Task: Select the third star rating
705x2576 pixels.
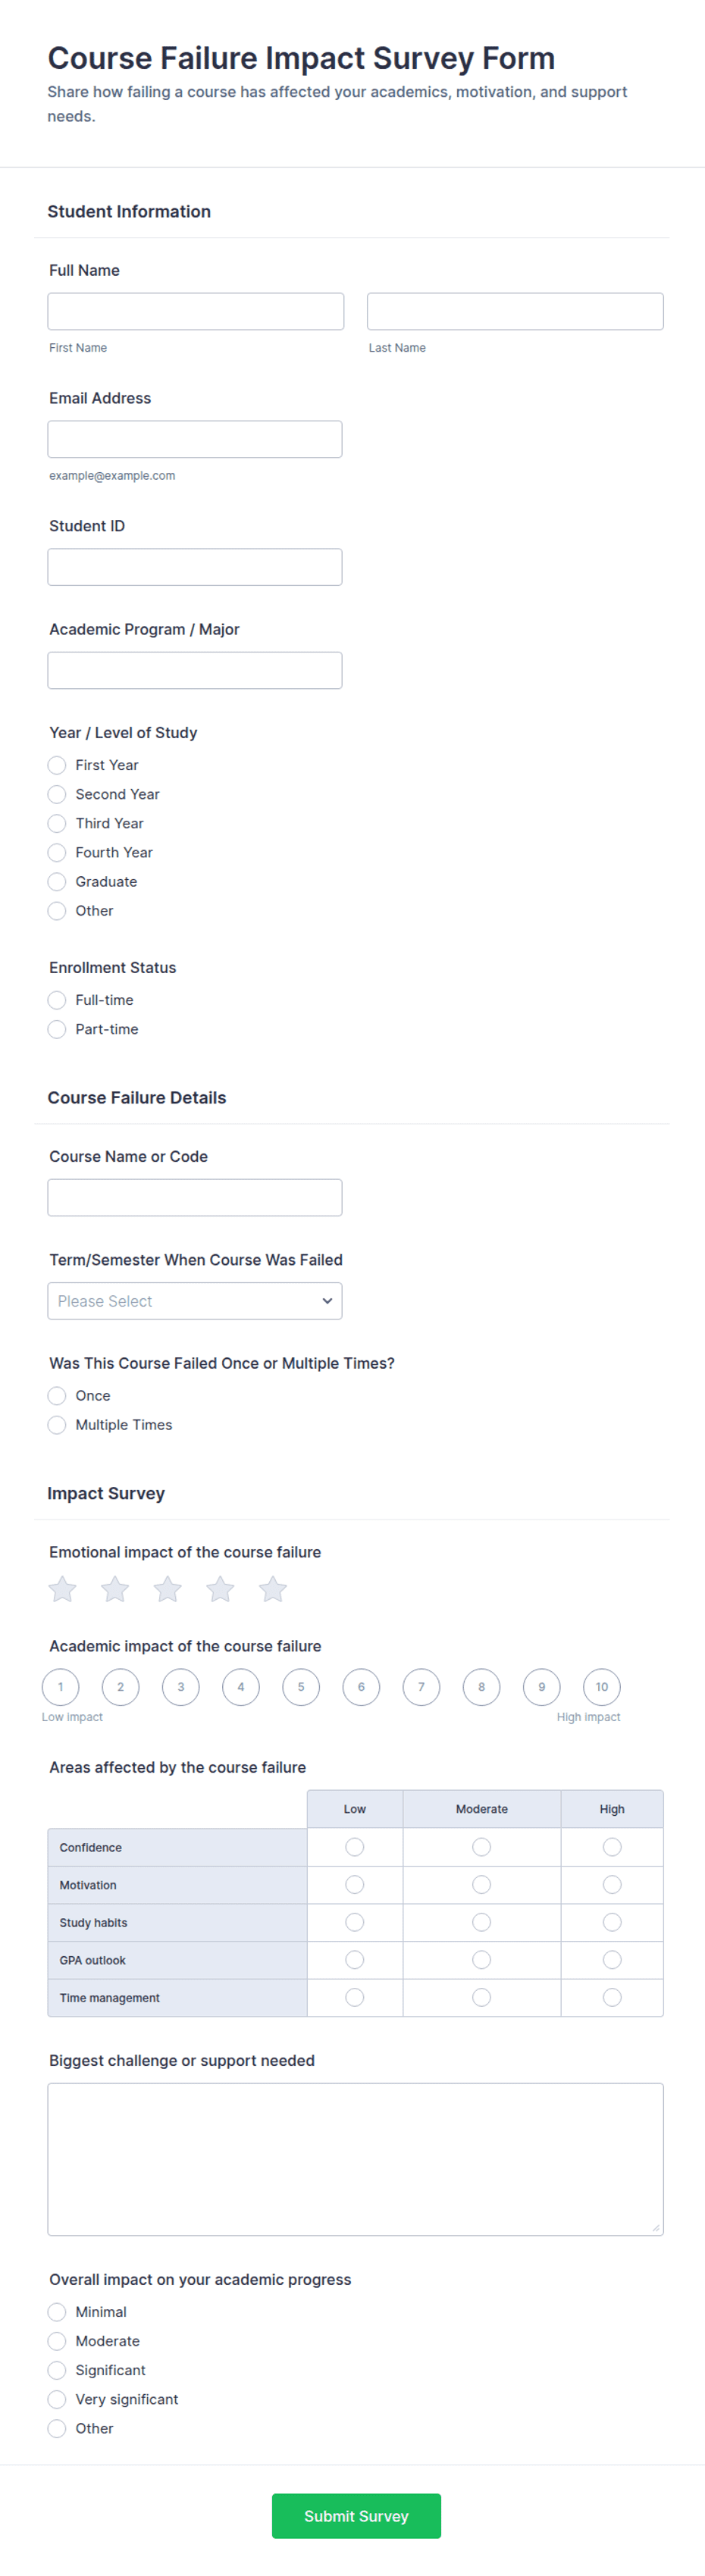Action: [167, 1589]
